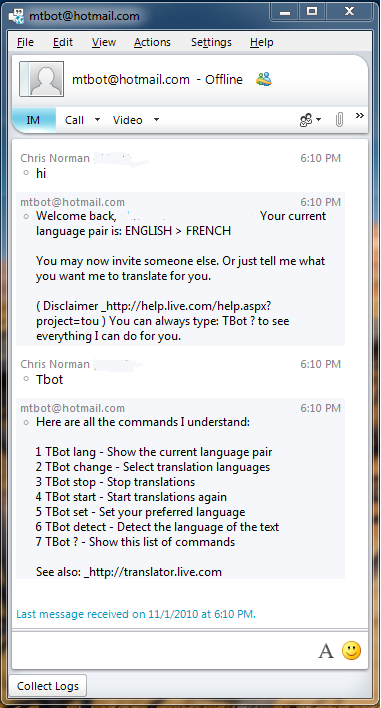Open the smiley emoticon picker
This screenshot has width=381, height=708.
tap(351, 651)
